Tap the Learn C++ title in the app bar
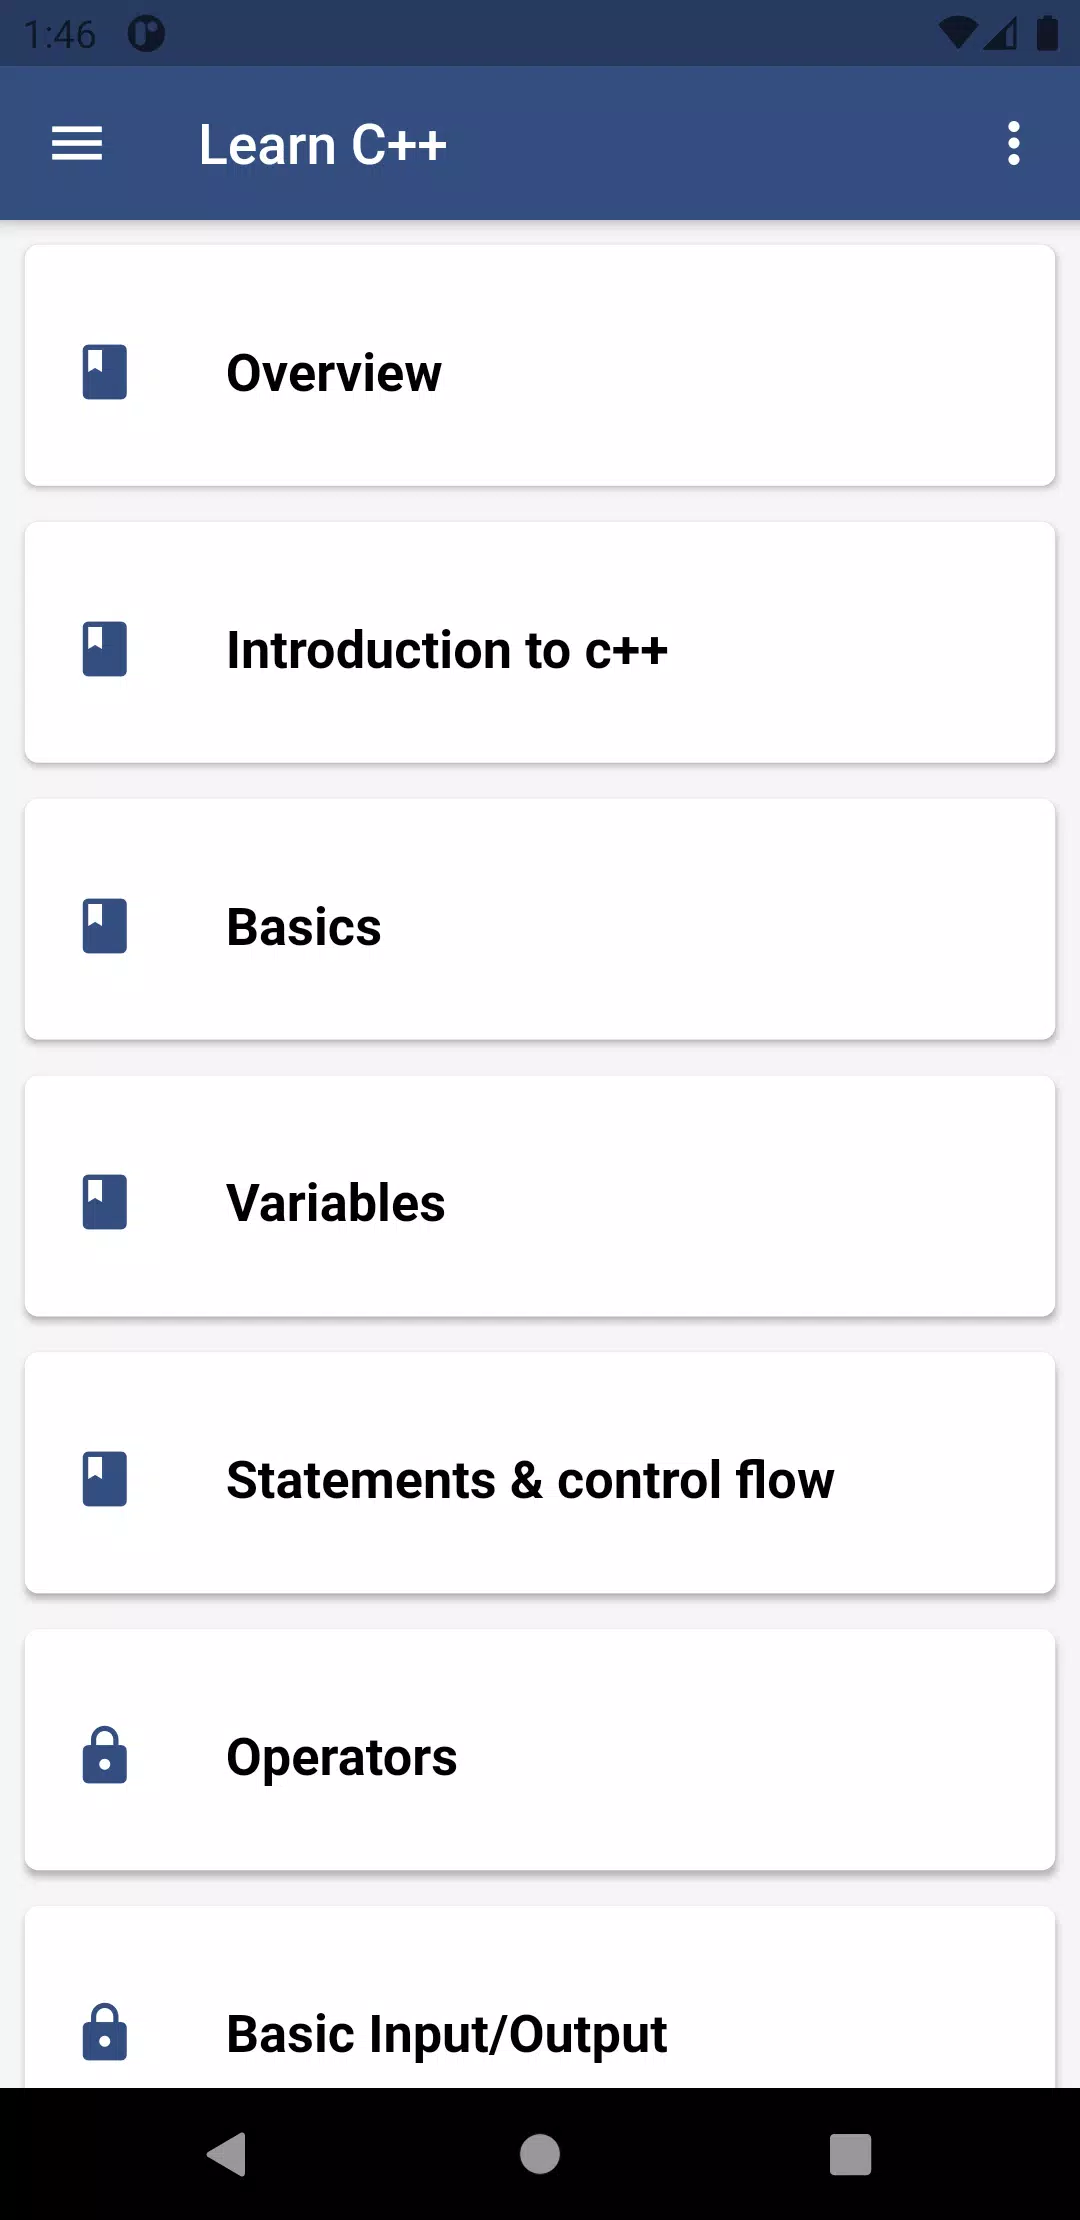The width and height of the screenshot is (1080, 2220). pyautogui.click(x=322, y=145)
